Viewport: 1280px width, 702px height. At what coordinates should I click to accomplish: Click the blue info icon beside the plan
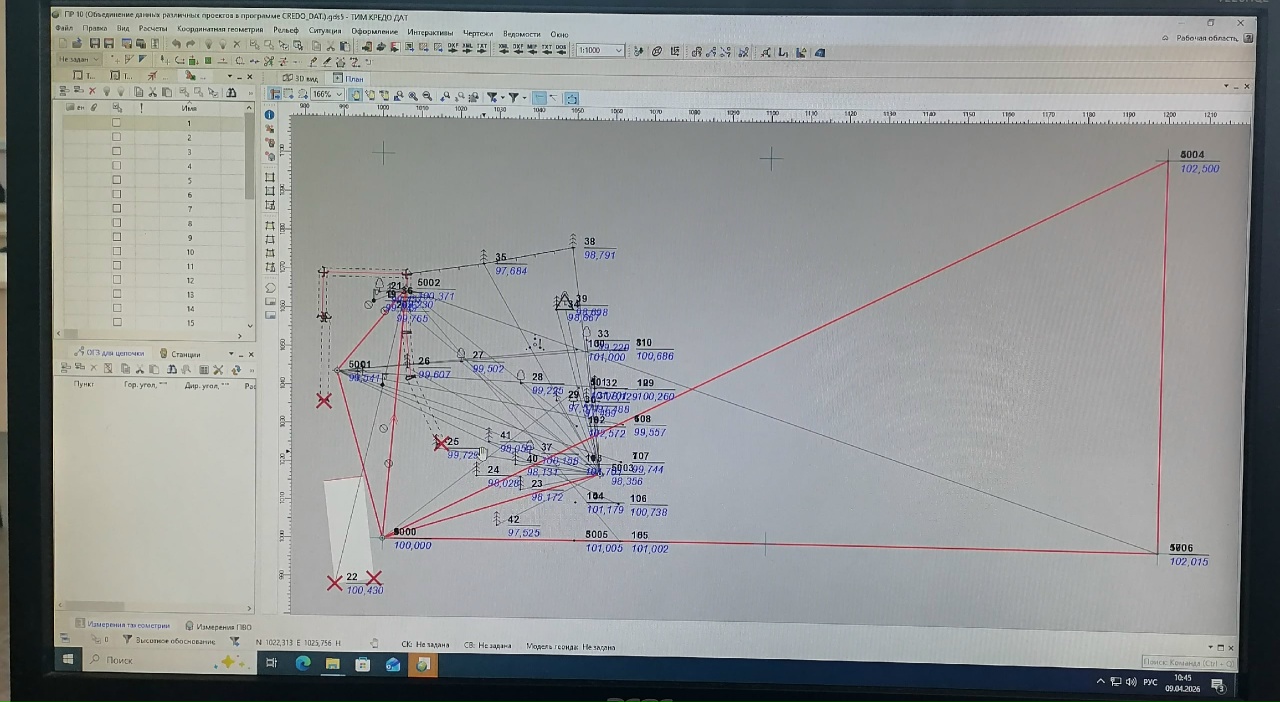click(x=269, y=115)
